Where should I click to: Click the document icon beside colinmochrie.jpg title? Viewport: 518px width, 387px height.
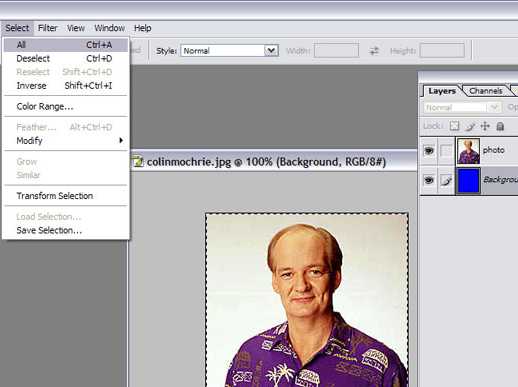pyautogui.click(x=138, y=162)
